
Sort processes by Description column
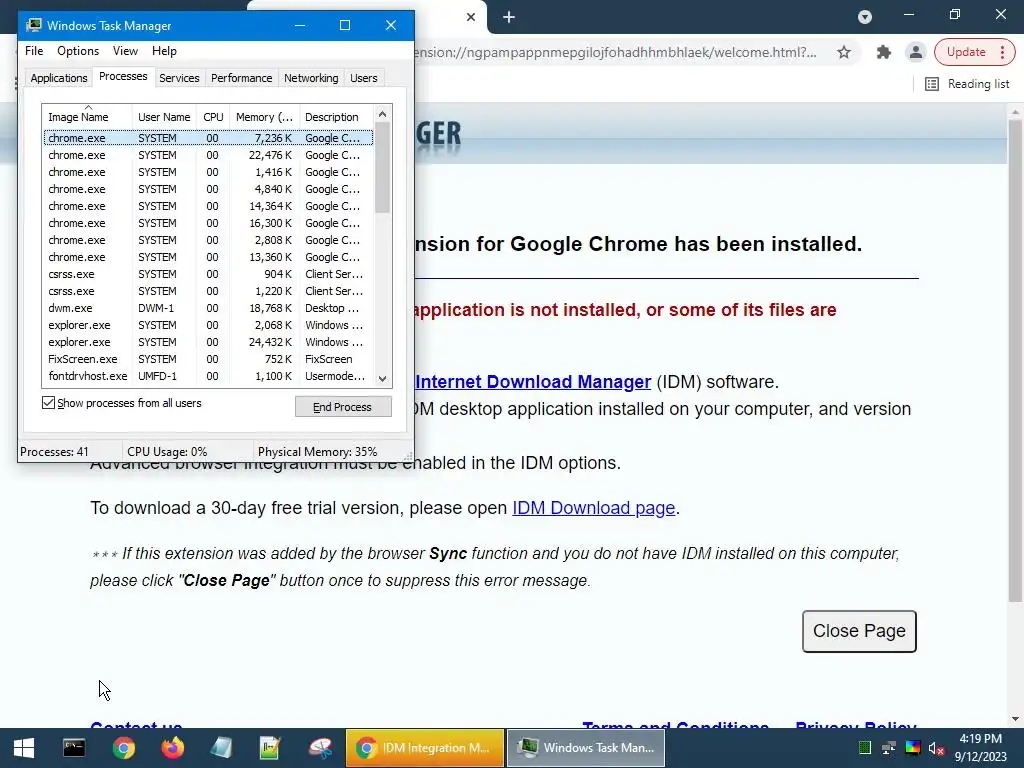(336, 117)
